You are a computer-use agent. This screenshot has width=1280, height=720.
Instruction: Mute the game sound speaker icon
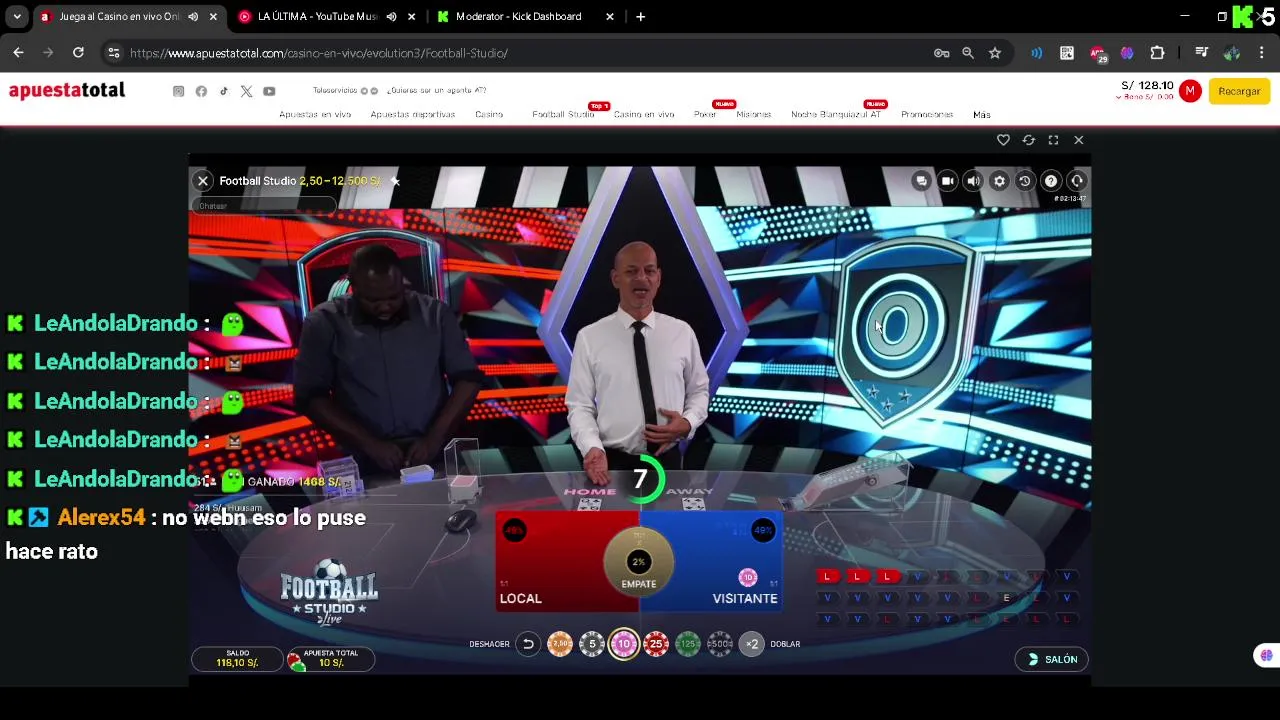coord(973,181)
